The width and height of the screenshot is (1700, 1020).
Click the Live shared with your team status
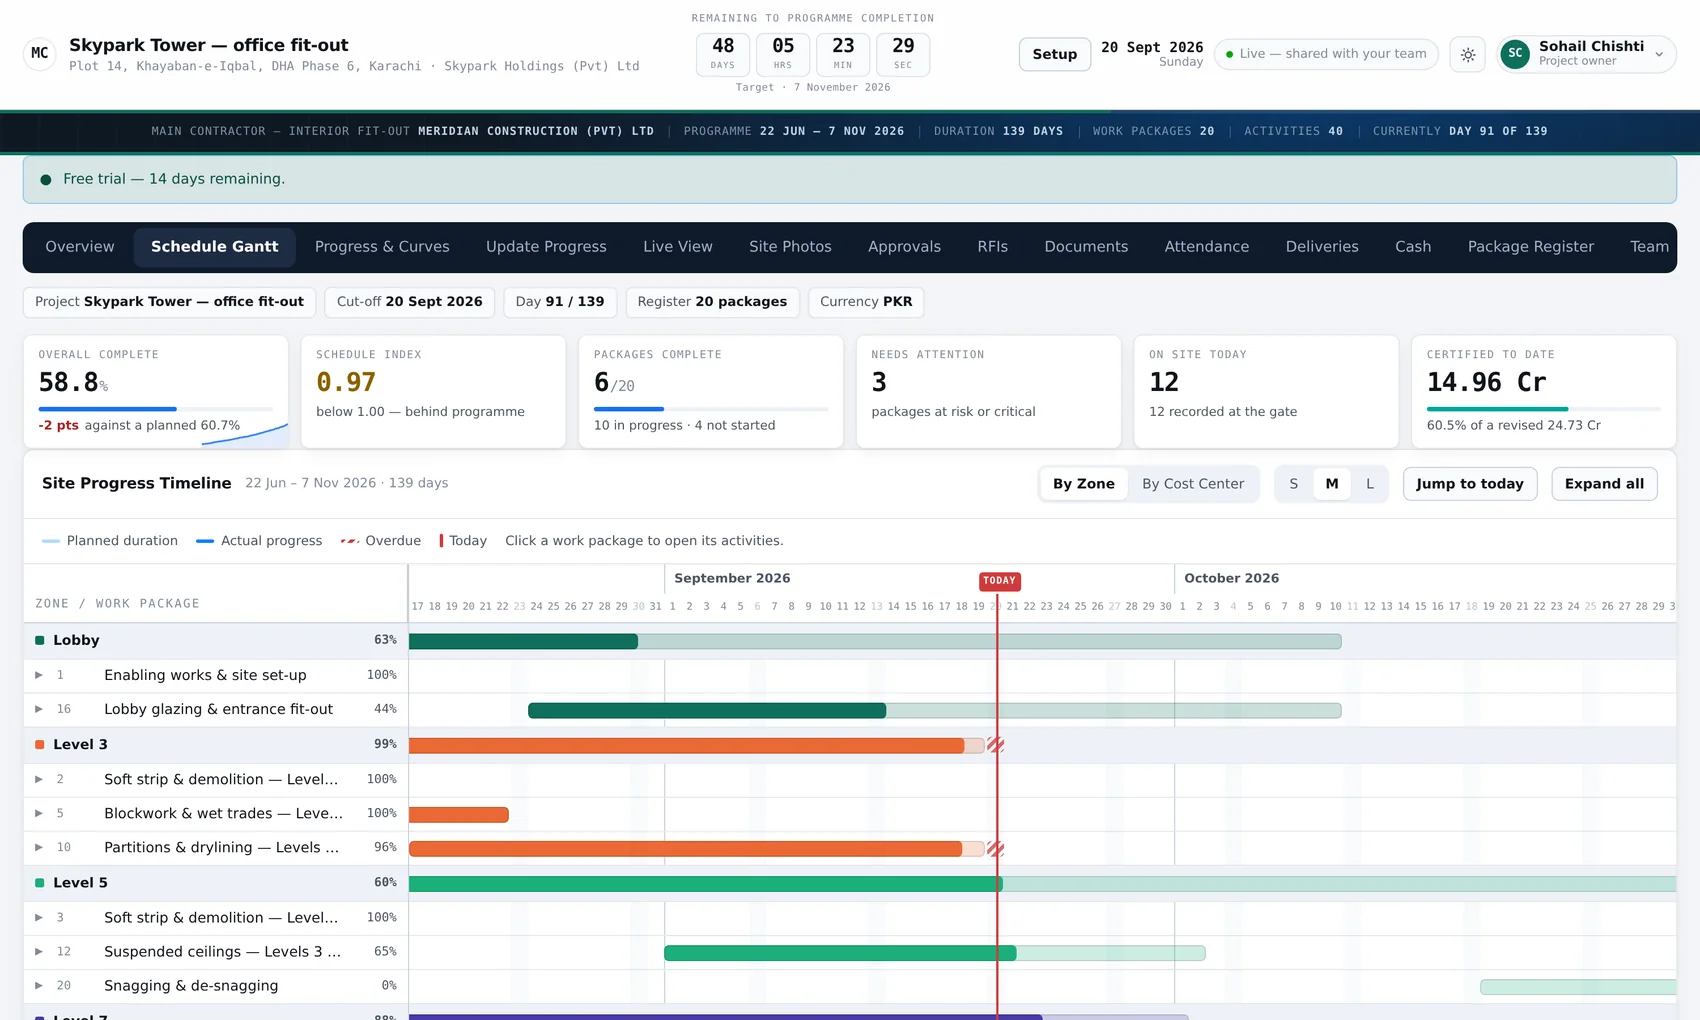tap(1326, 54)
